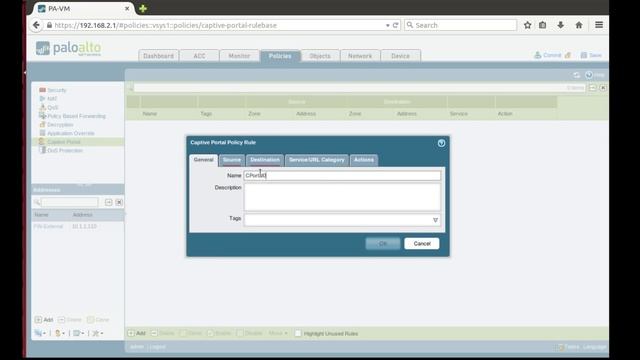Screen dimensions: 640x360
Task: Go to the Device main tab
Action: (x=400, y=56)
